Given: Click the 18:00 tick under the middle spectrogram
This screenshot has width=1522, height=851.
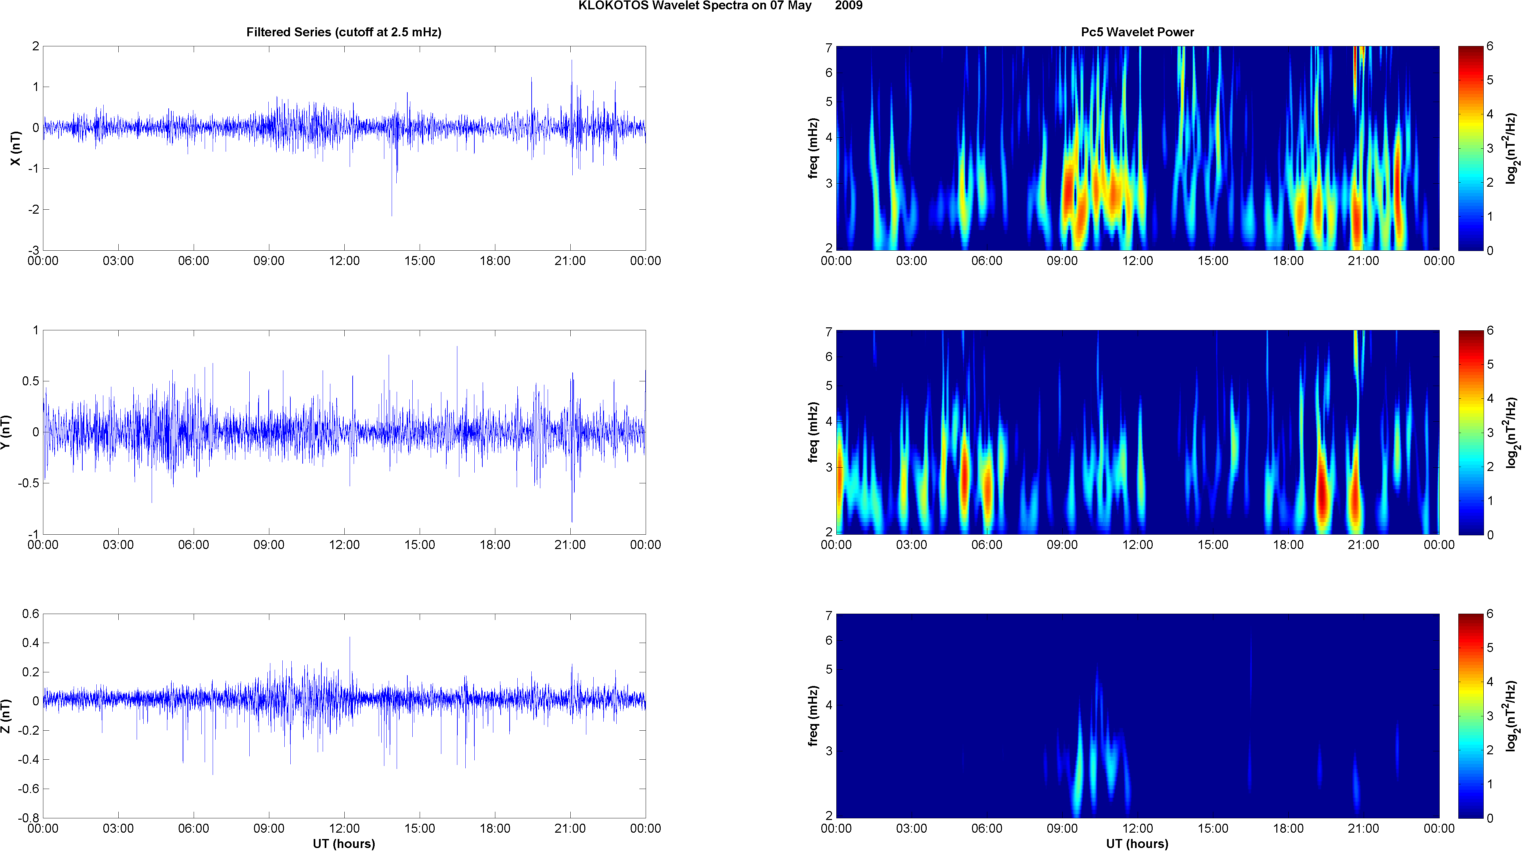Looking at the screenshot, I should coord(1288,545).
